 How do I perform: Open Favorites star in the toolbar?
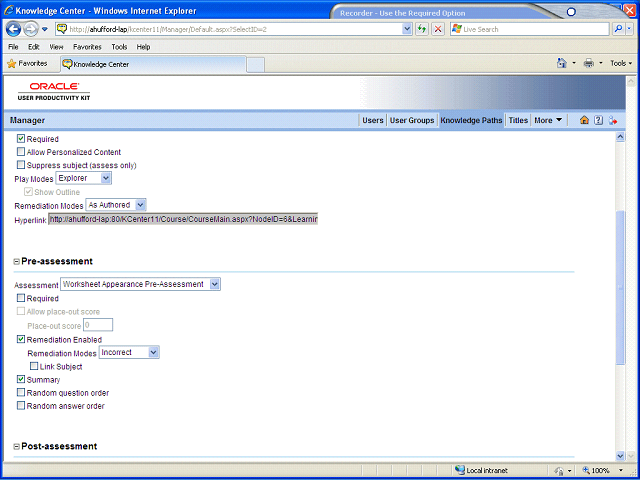click(x=27, y=64)
